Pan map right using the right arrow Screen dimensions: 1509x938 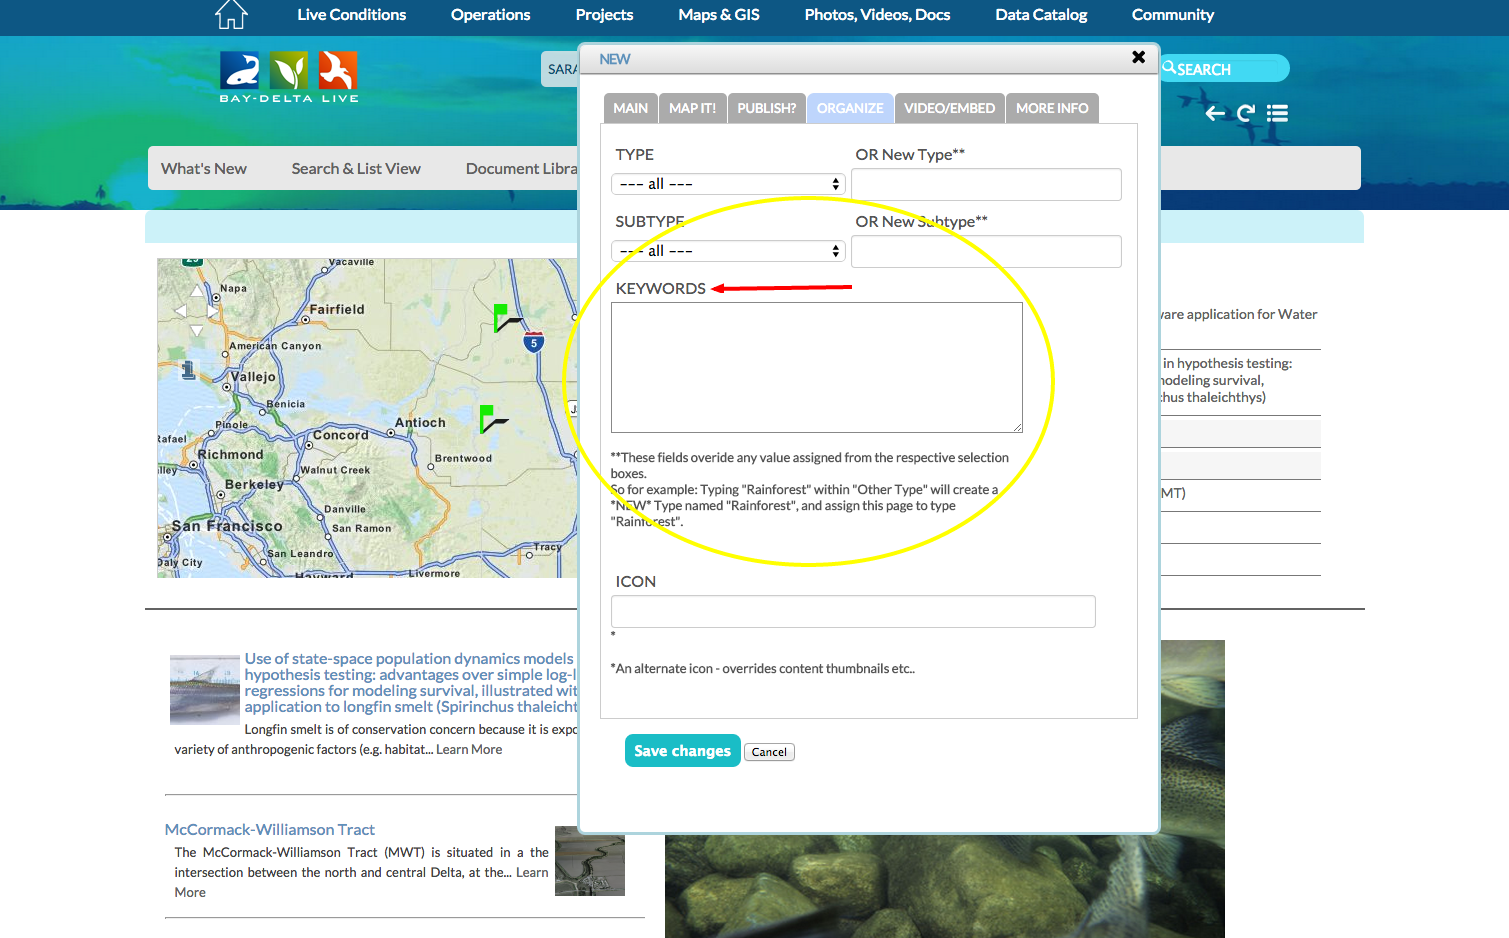pyautogui.click(x=212, y=311)
